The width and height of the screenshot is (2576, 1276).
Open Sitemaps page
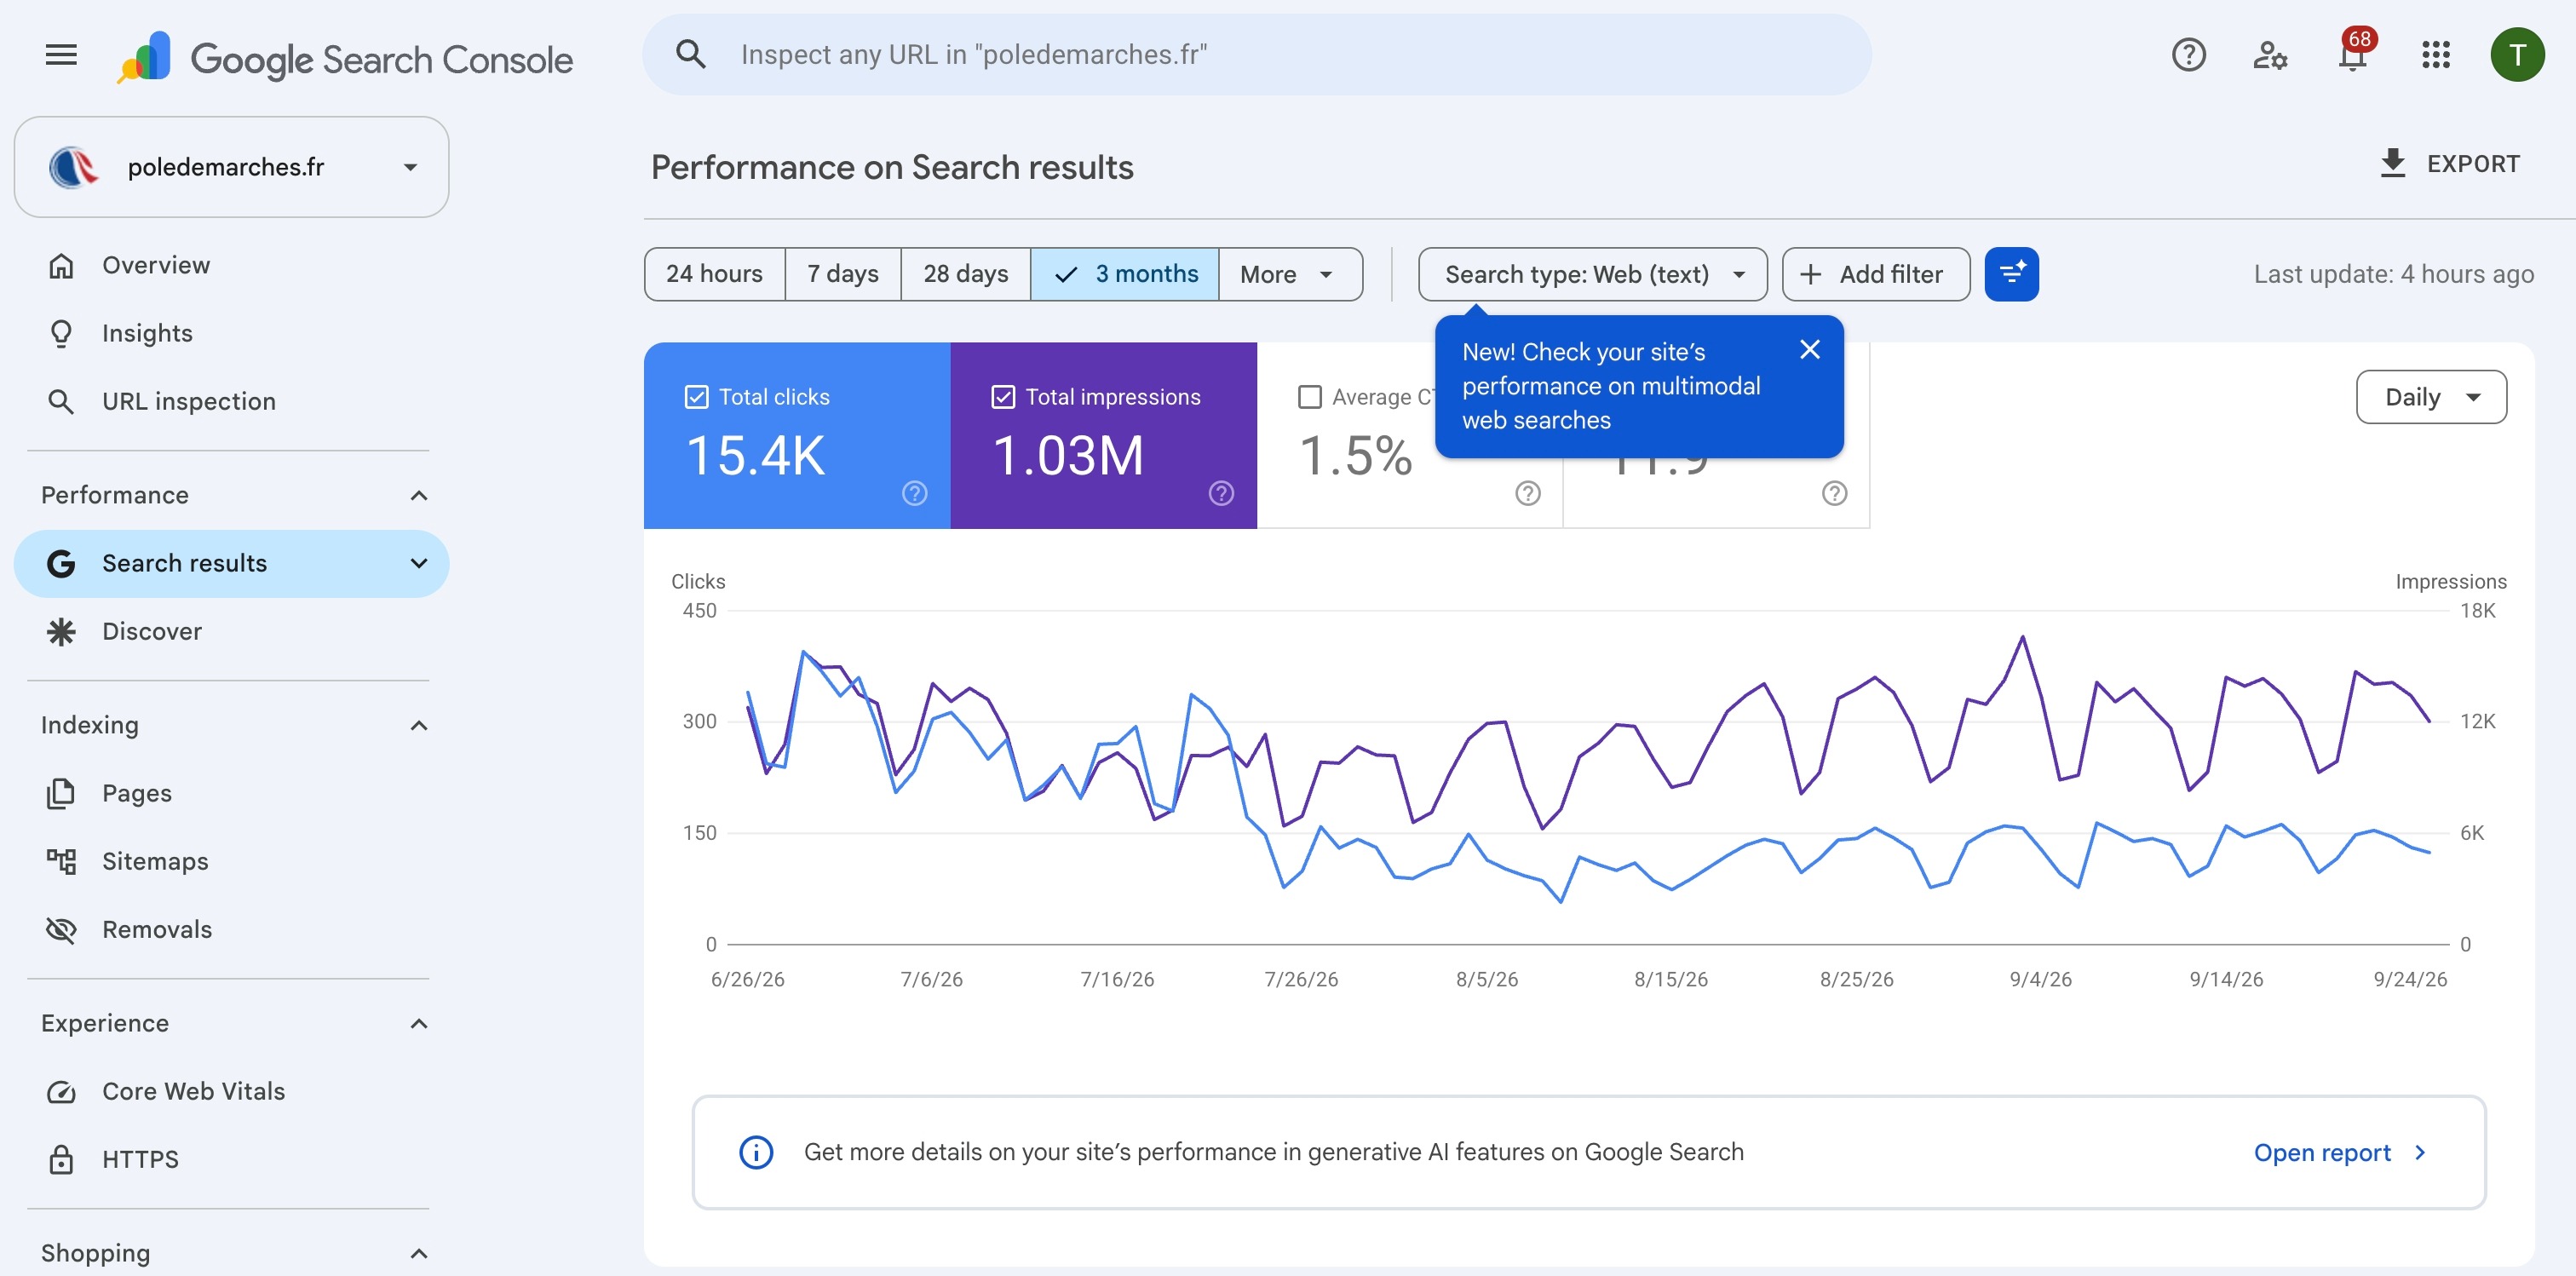[x=231, y=861]
